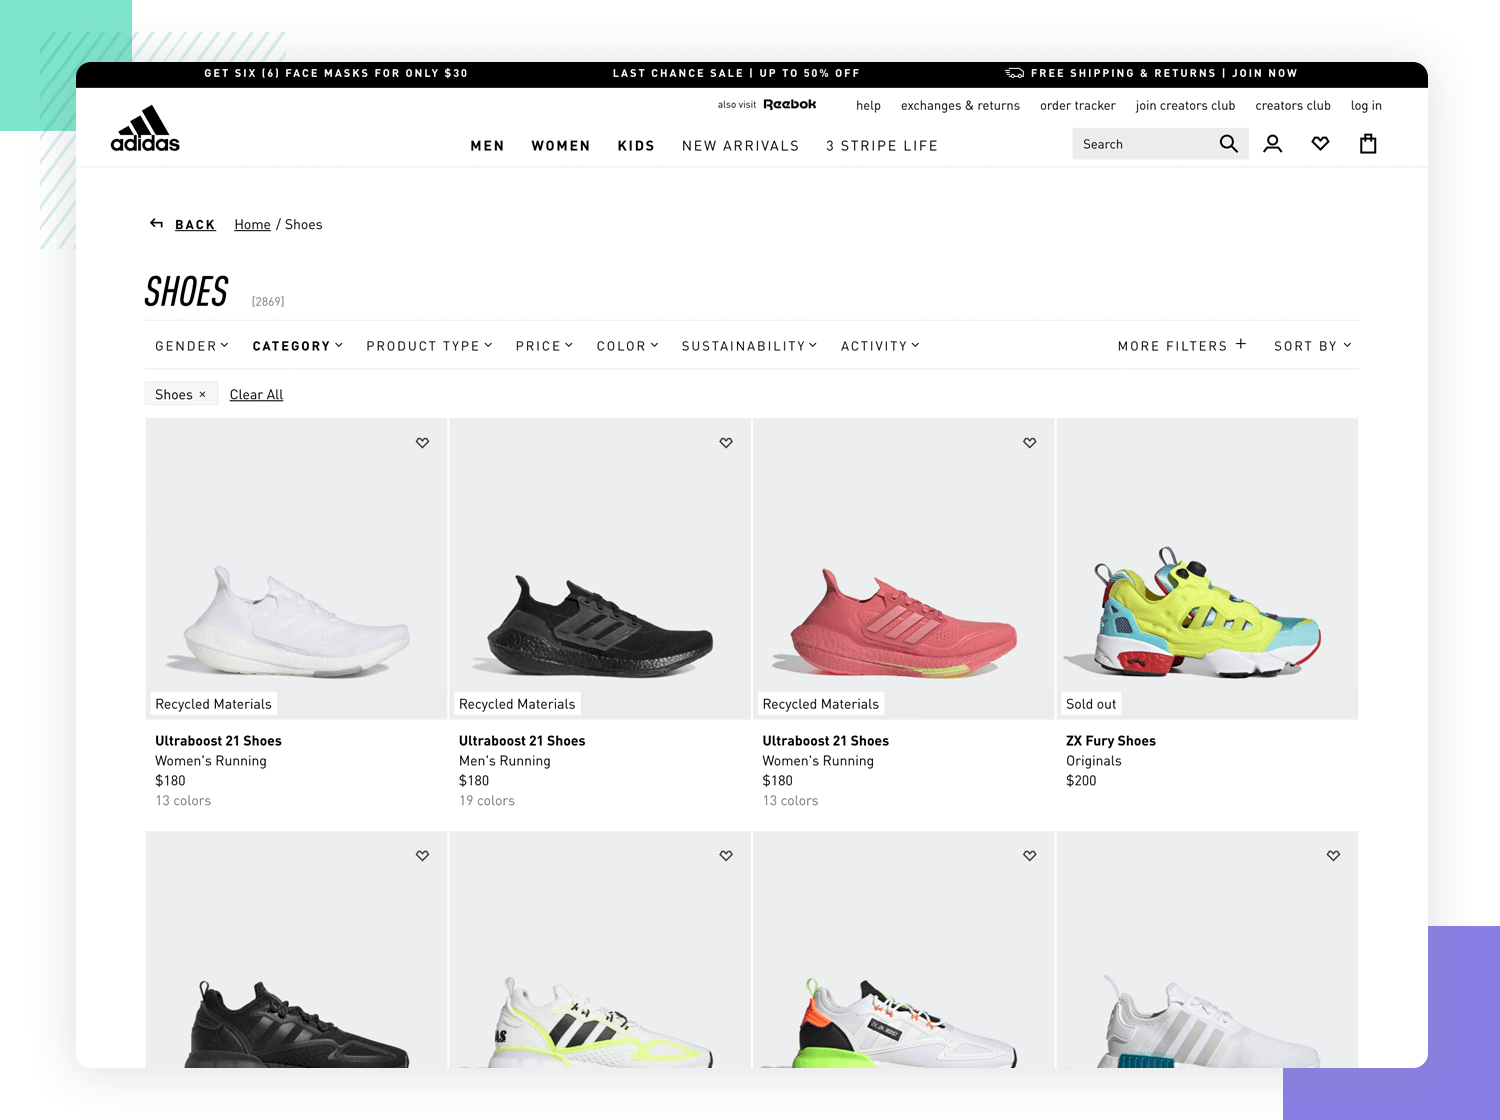Expand the Gender filter dropdown
Screen dimensions: 1500x1120
(192, 346)
